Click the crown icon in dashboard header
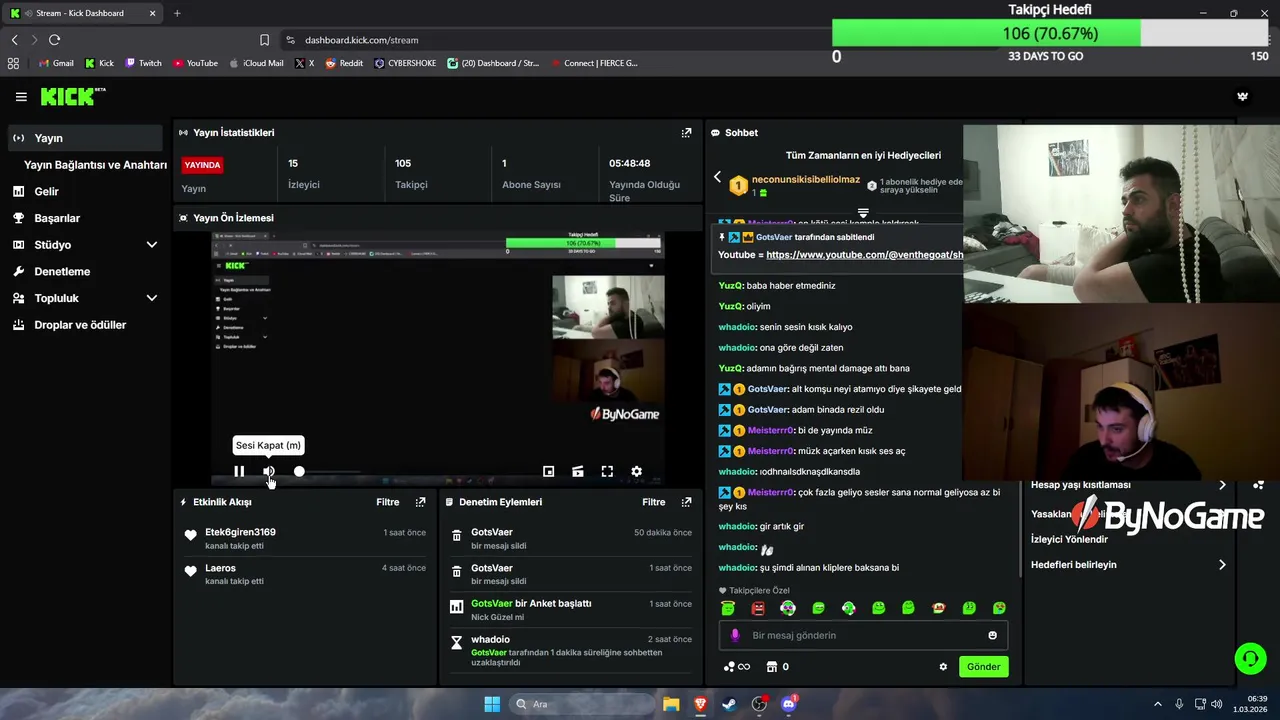1280x720 pixels. tap(1243, 97)
